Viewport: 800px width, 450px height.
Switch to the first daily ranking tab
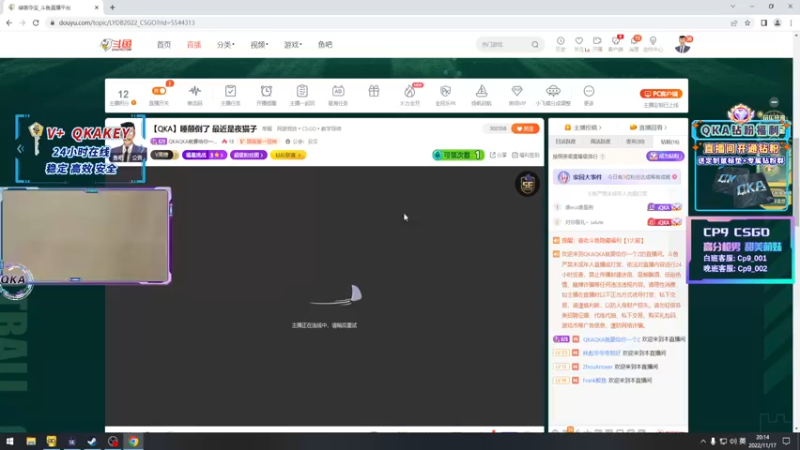click(565, 142)
